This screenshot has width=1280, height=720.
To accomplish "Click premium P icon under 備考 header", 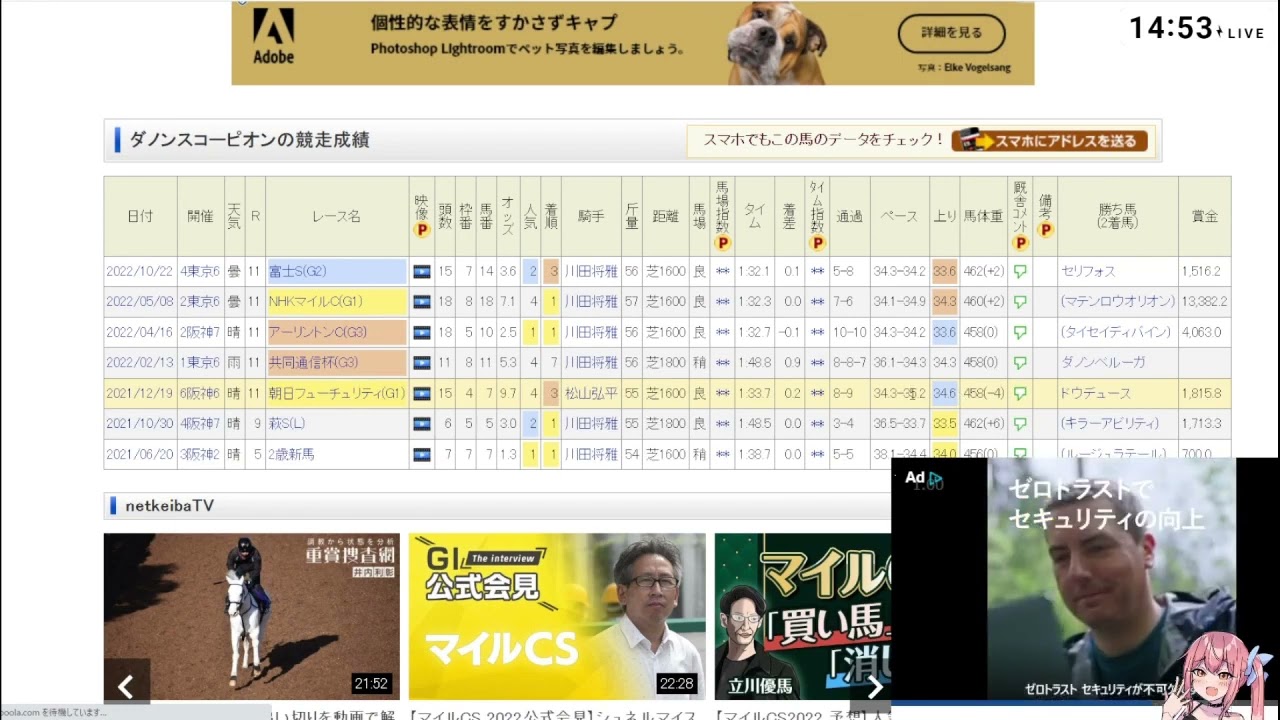I will click(1045, 230).
